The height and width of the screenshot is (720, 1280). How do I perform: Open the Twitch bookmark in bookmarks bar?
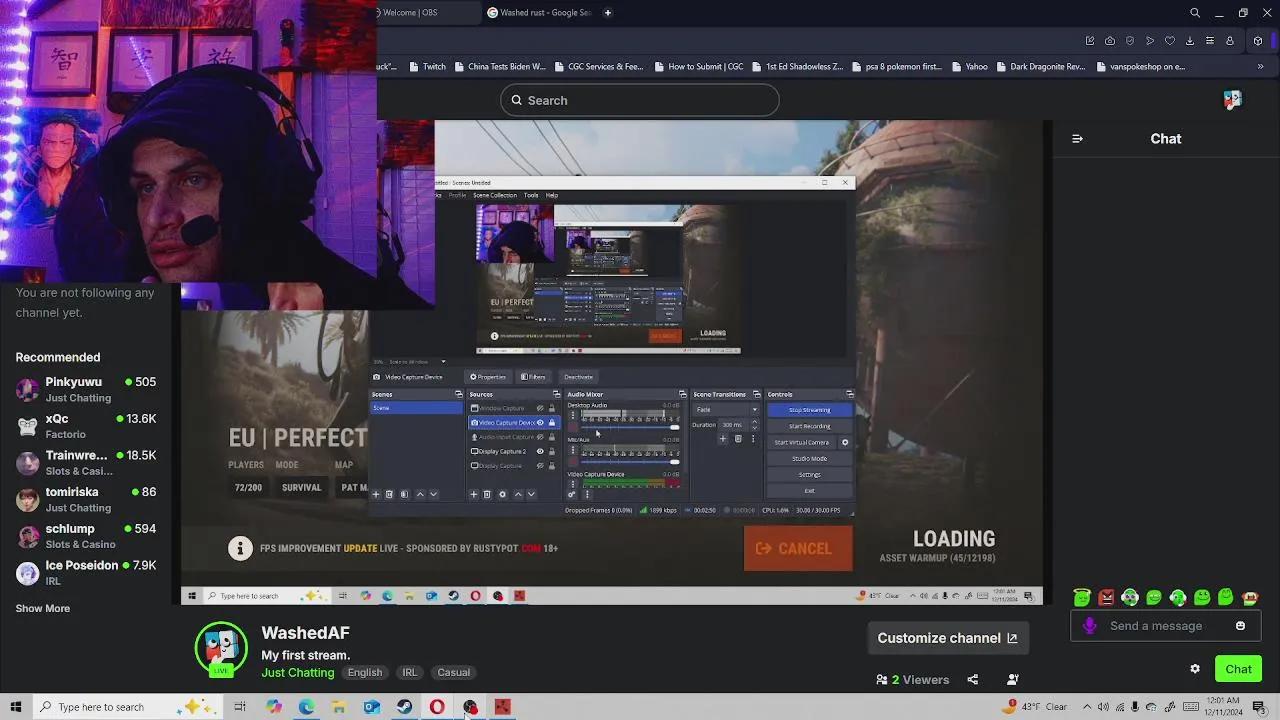[427, 67]
